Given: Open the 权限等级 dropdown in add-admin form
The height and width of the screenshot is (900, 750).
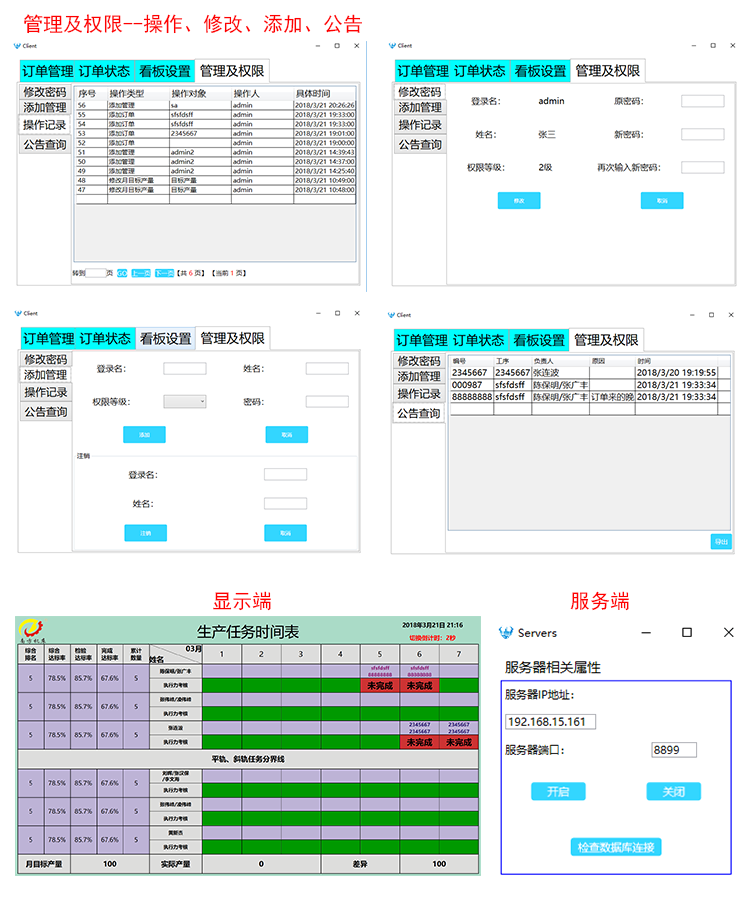Looking at the screenshot, I should click(x=185, y=401).
